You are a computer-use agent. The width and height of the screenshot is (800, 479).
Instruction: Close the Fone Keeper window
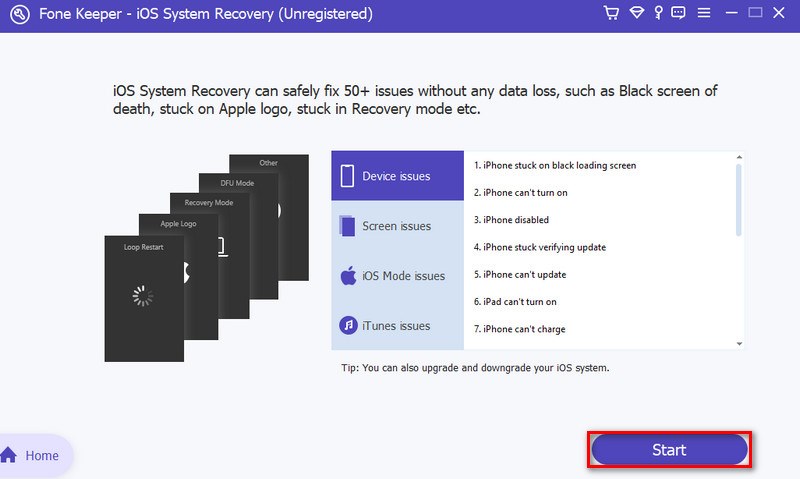pyautogui.click(x=779, y=12)
